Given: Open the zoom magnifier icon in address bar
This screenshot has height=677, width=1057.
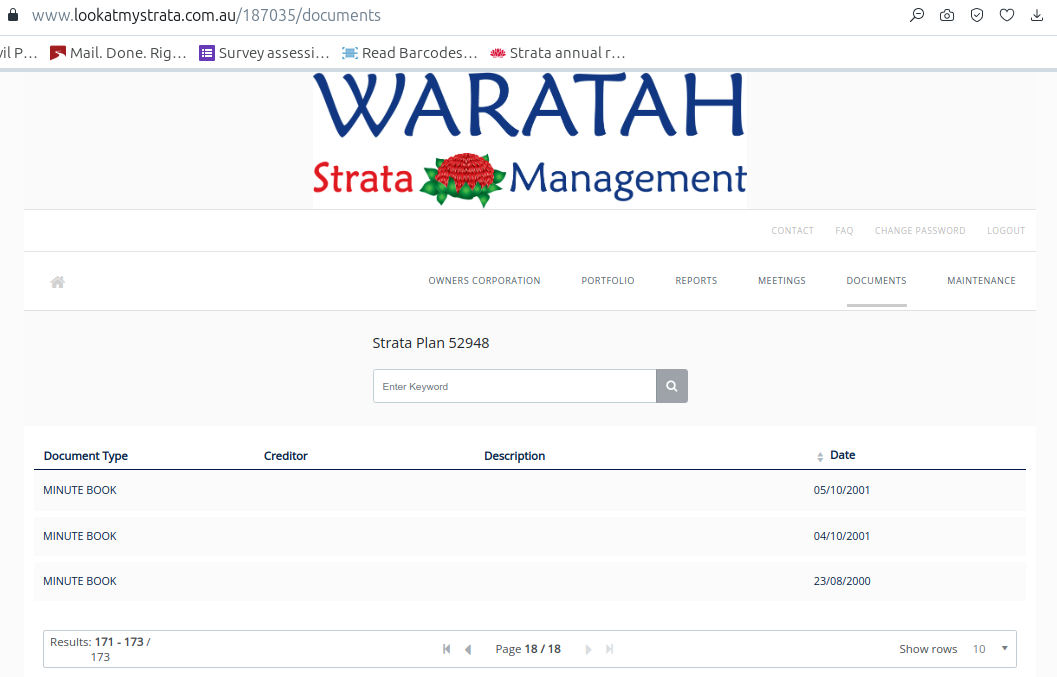Looking at the screenshot, I should (x=917, y=15).
